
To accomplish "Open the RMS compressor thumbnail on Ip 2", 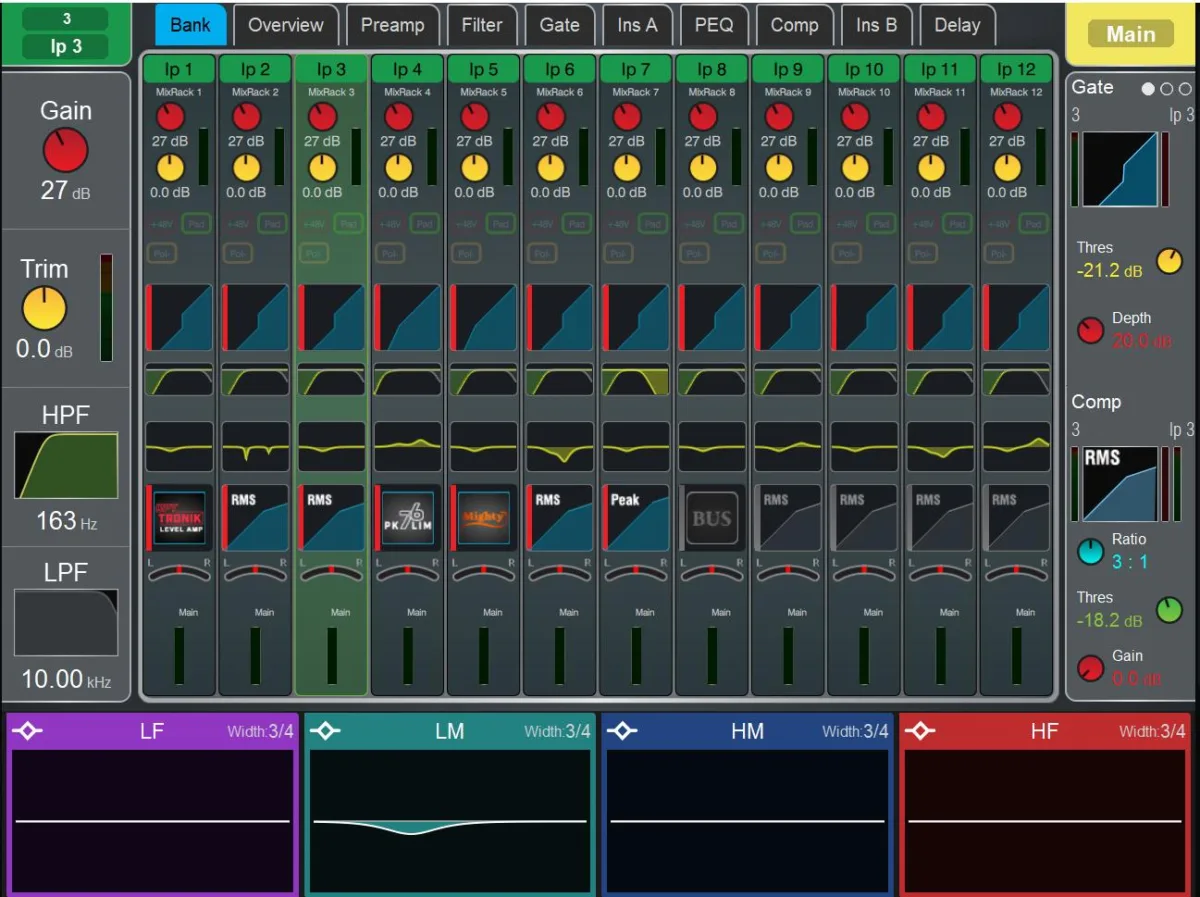I will pos(255,518).
